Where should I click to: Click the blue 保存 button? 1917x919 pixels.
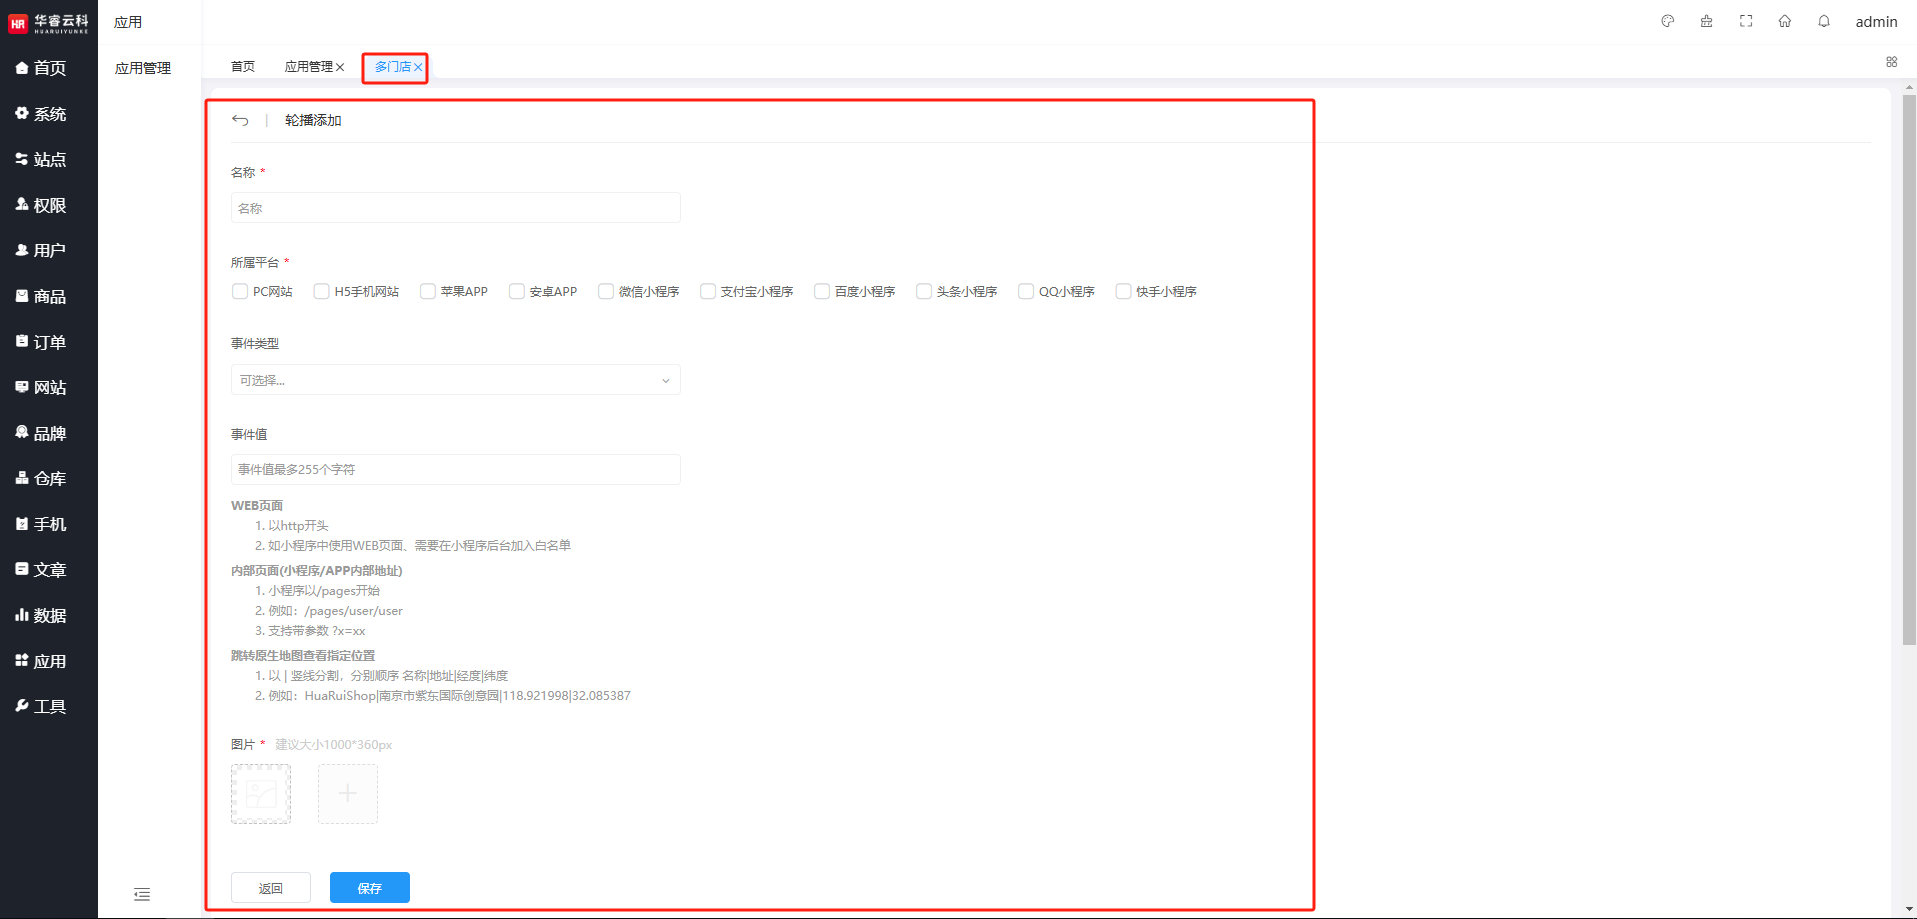[x=369, y=888]
